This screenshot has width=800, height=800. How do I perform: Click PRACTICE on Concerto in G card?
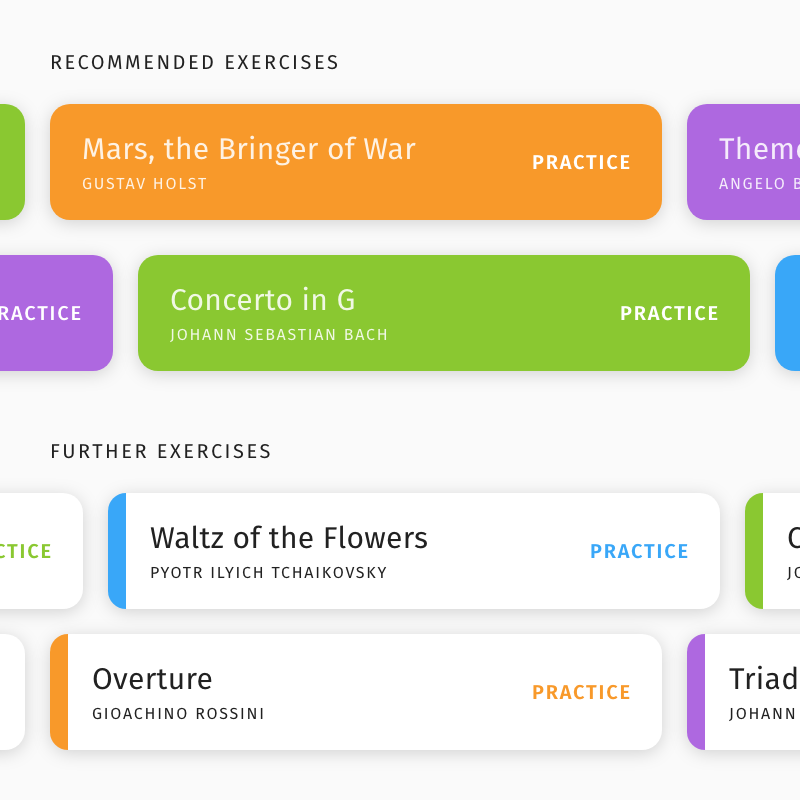coord(669,313)
